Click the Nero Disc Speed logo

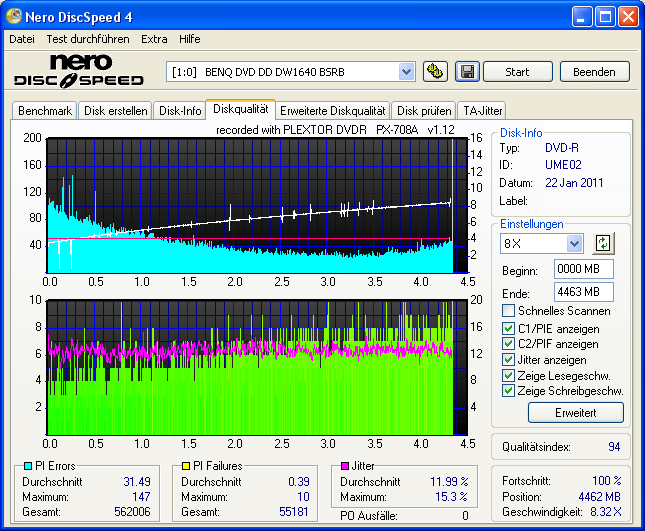[79, 71]
